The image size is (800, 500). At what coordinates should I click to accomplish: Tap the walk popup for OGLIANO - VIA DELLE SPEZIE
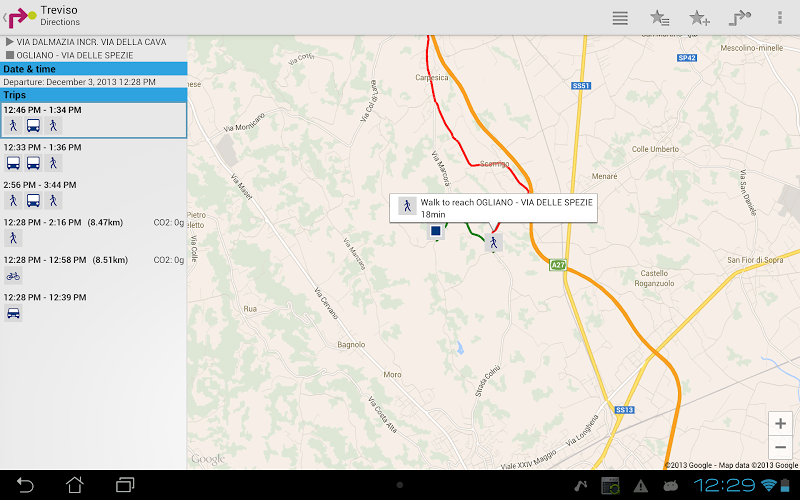[493, 208]
